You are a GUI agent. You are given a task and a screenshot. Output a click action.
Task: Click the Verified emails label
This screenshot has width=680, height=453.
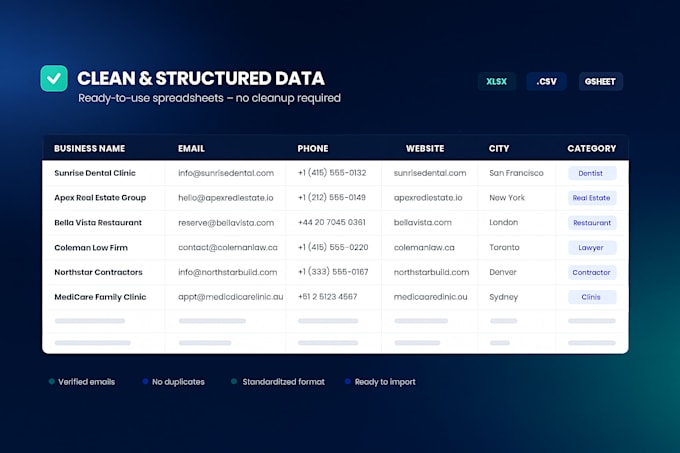click(x=86, y=382)
